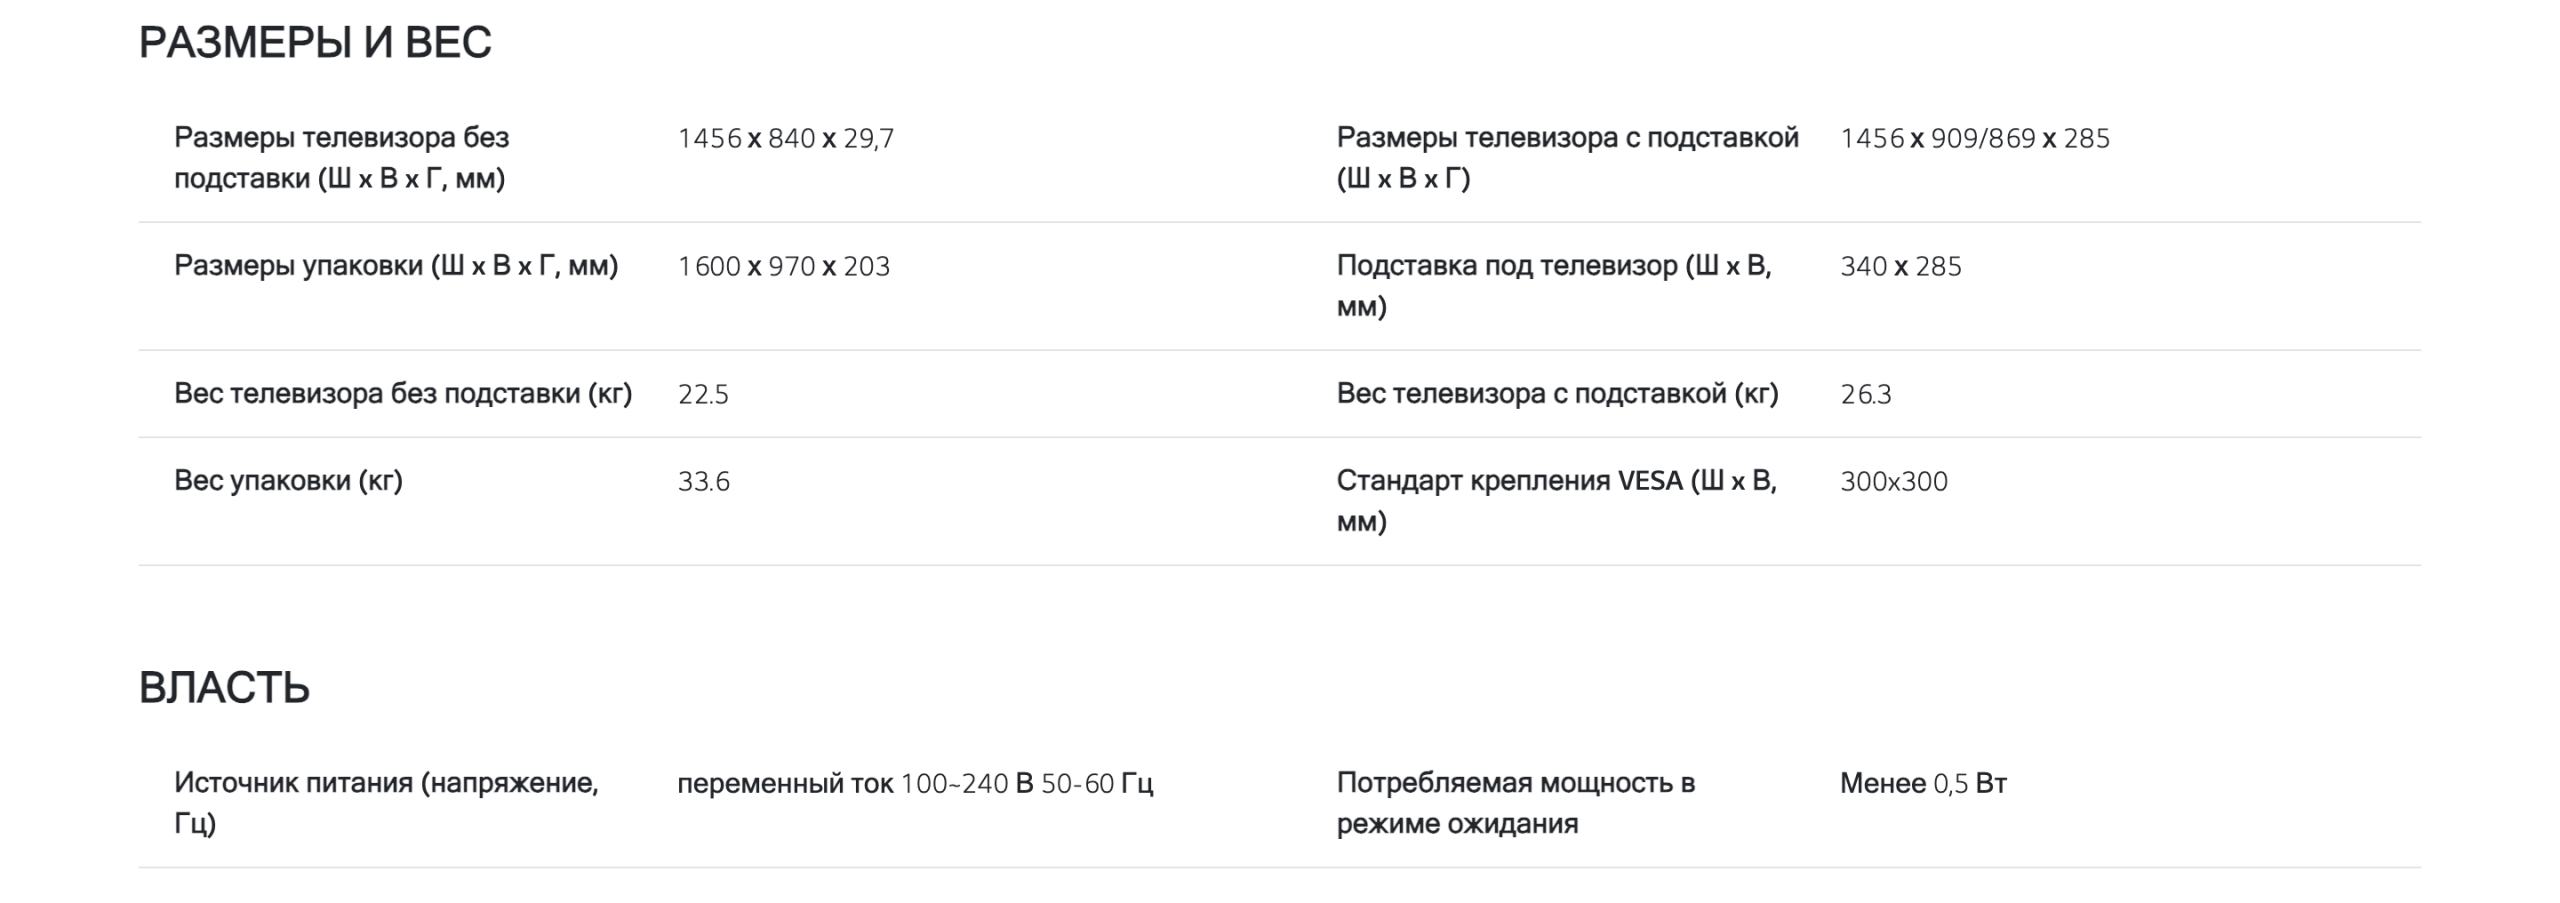Select the label Размеры телевизора без подставки
Image resolution: width=2560 pixels, height=903 pixels.
tap(342, 158)
